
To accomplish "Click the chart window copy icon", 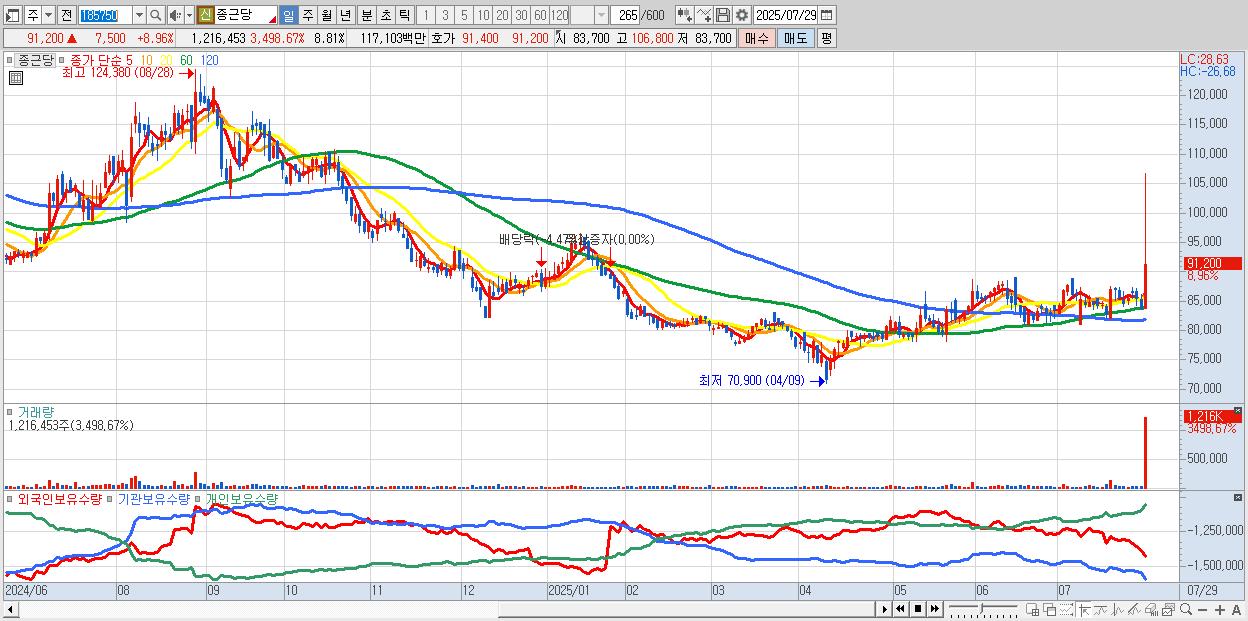I will 1168,610.
